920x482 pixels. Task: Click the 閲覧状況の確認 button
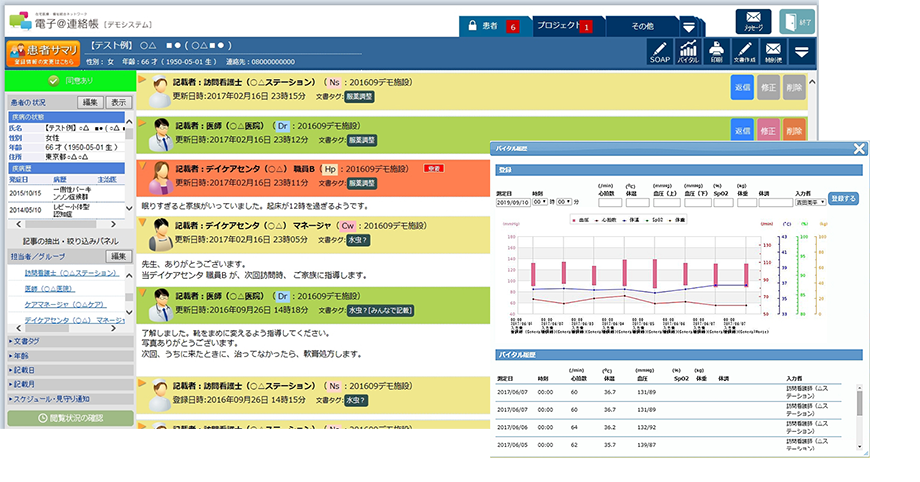69,418
